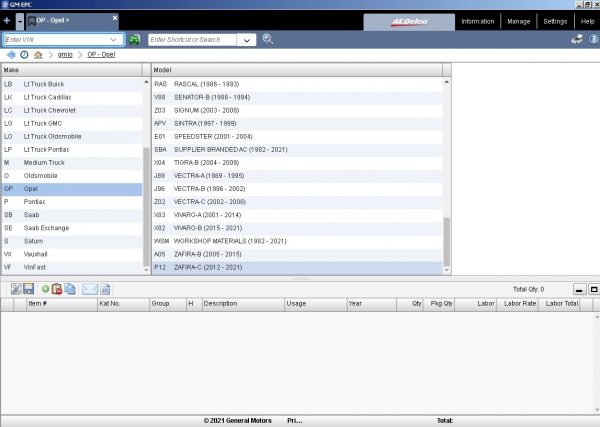Add a new tab with the plus icon
600x427 pixels.
(x=7, y=20)
